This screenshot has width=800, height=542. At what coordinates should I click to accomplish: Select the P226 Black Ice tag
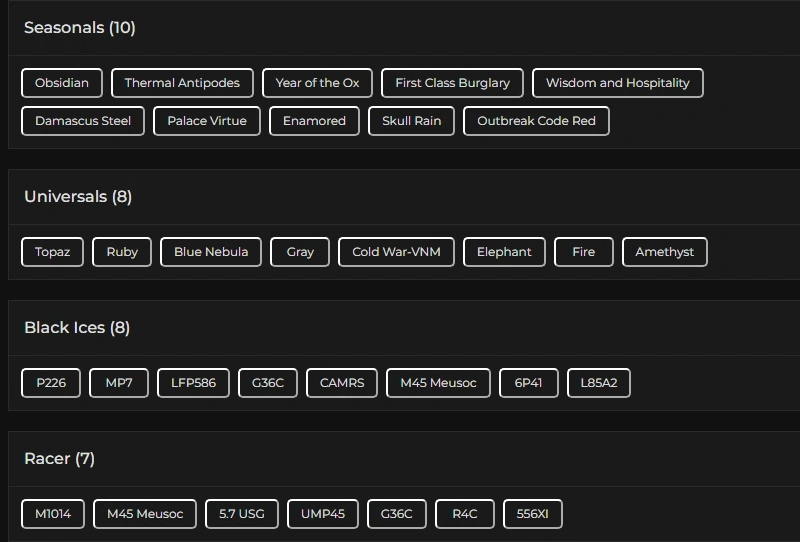click(x=51, y=383)
